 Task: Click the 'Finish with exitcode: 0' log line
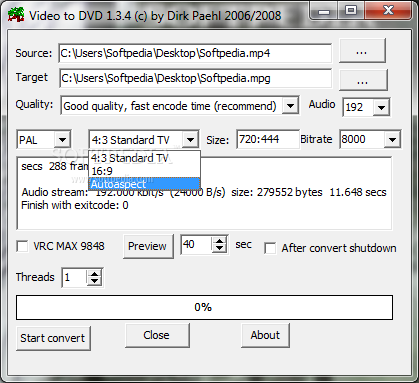tap(75, 205)
